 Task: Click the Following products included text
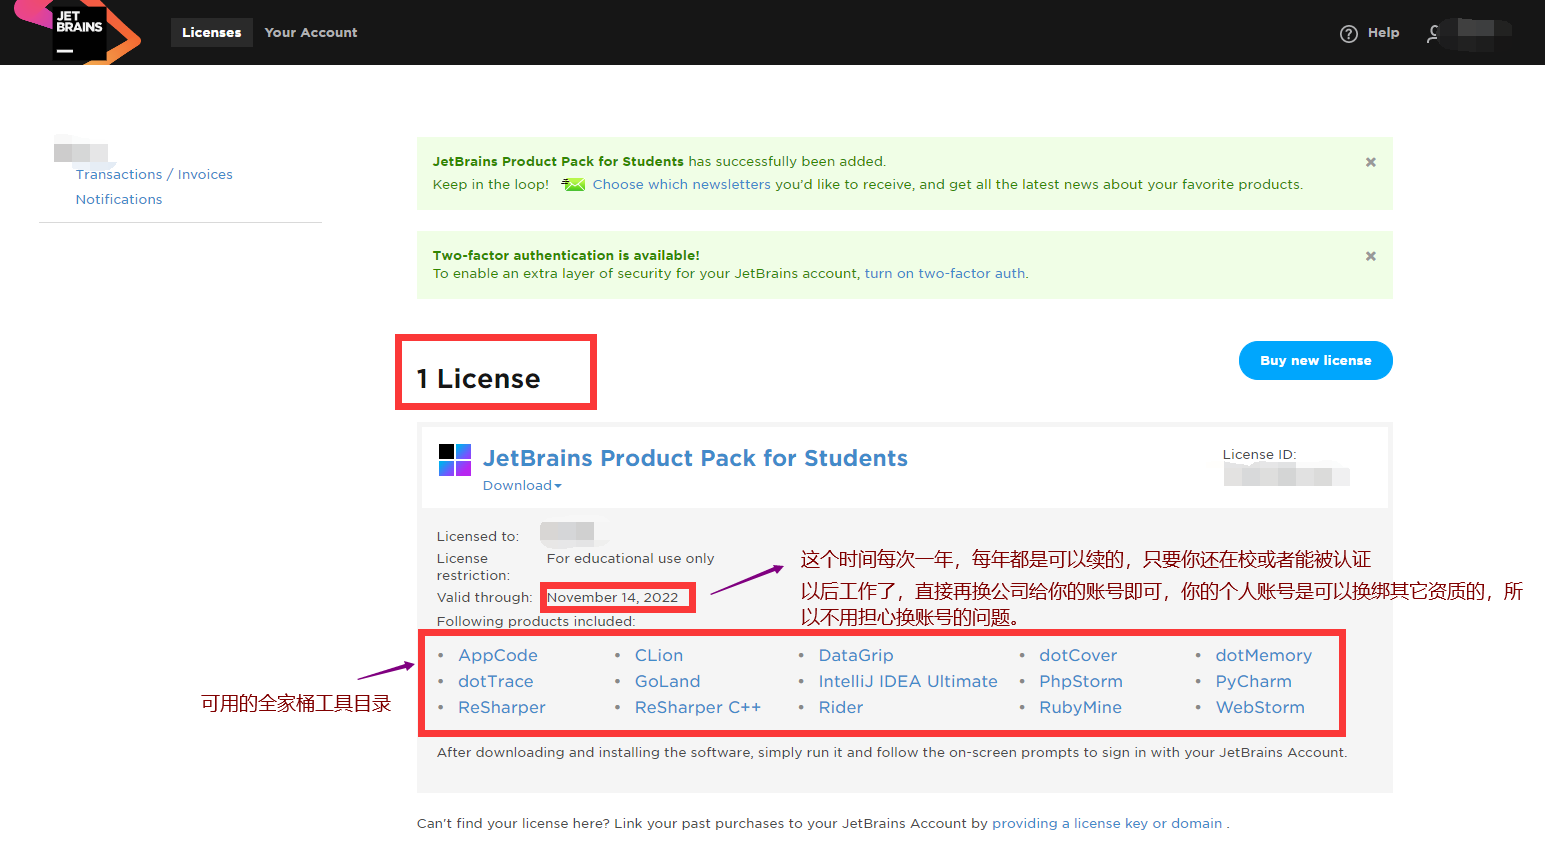[x=536, y=621]
